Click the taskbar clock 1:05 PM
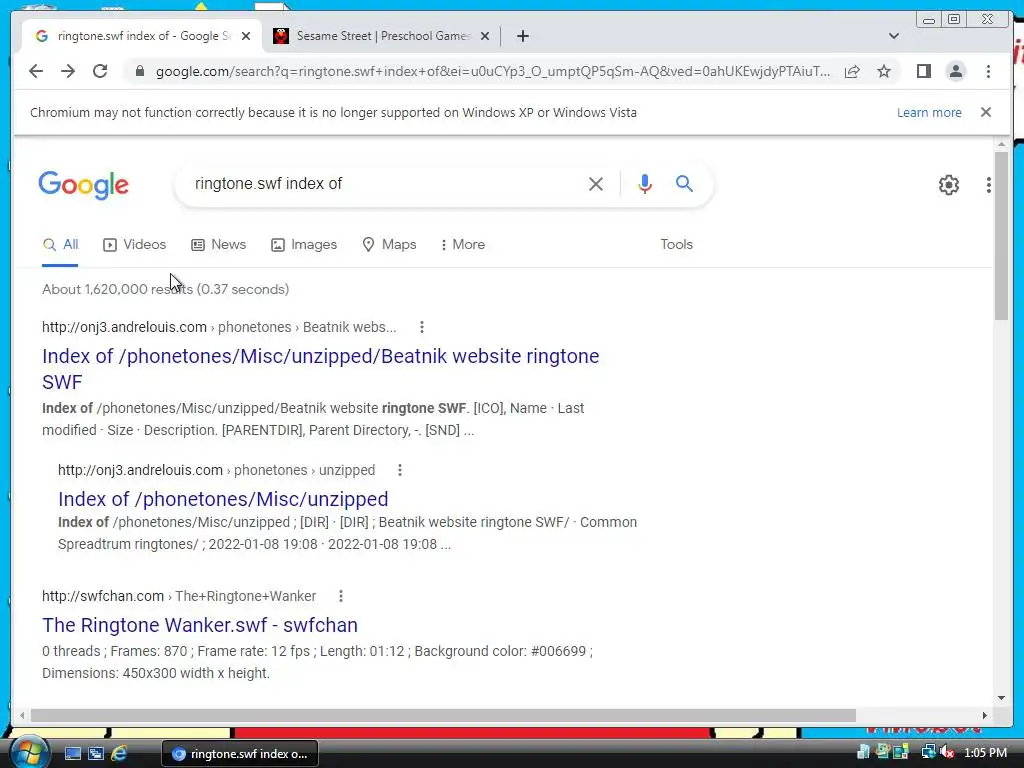Viewport: 1024px width, 768px height. 985,753
